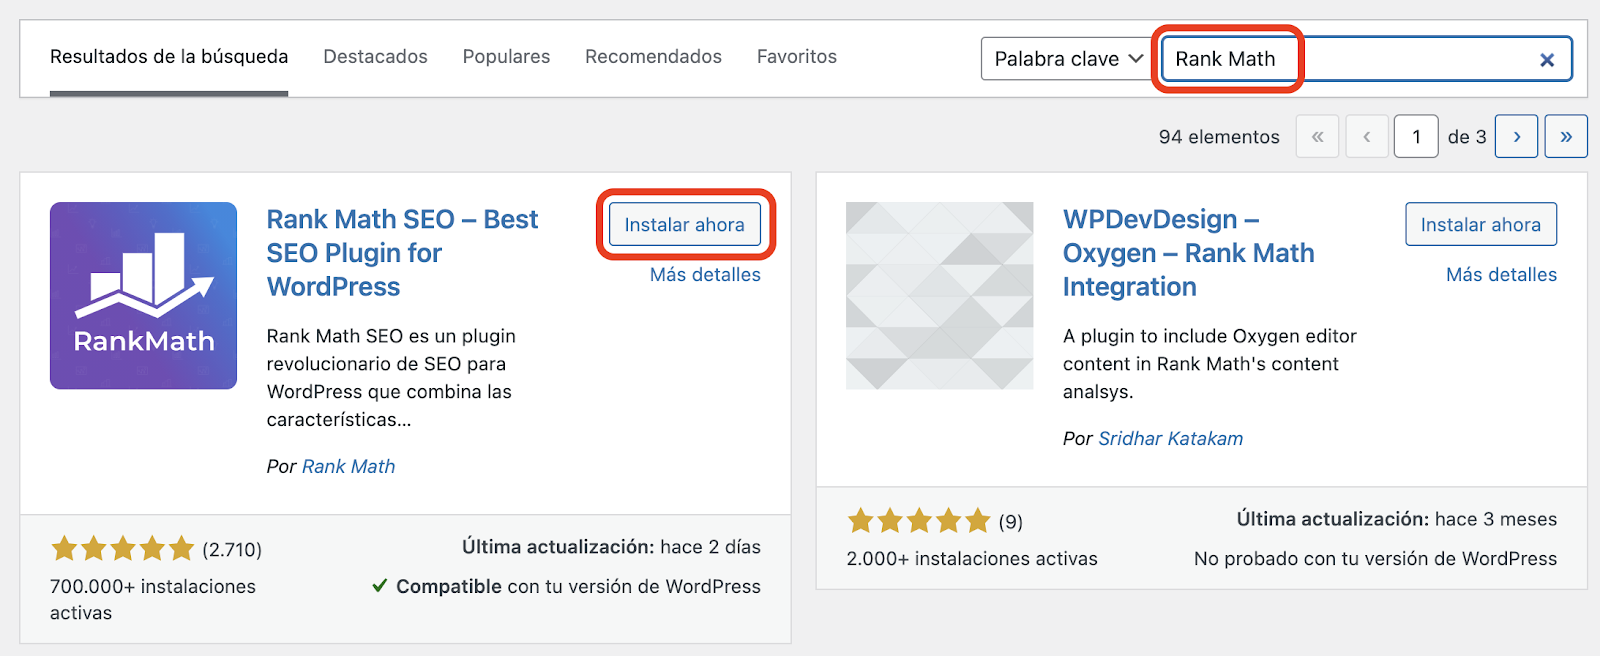The height and width of the screenshot is (656, 1600).
Task: Install WPDevDesign Oxygen integration plugin now
Action: pyautogui.click(x=1481, y=225)
